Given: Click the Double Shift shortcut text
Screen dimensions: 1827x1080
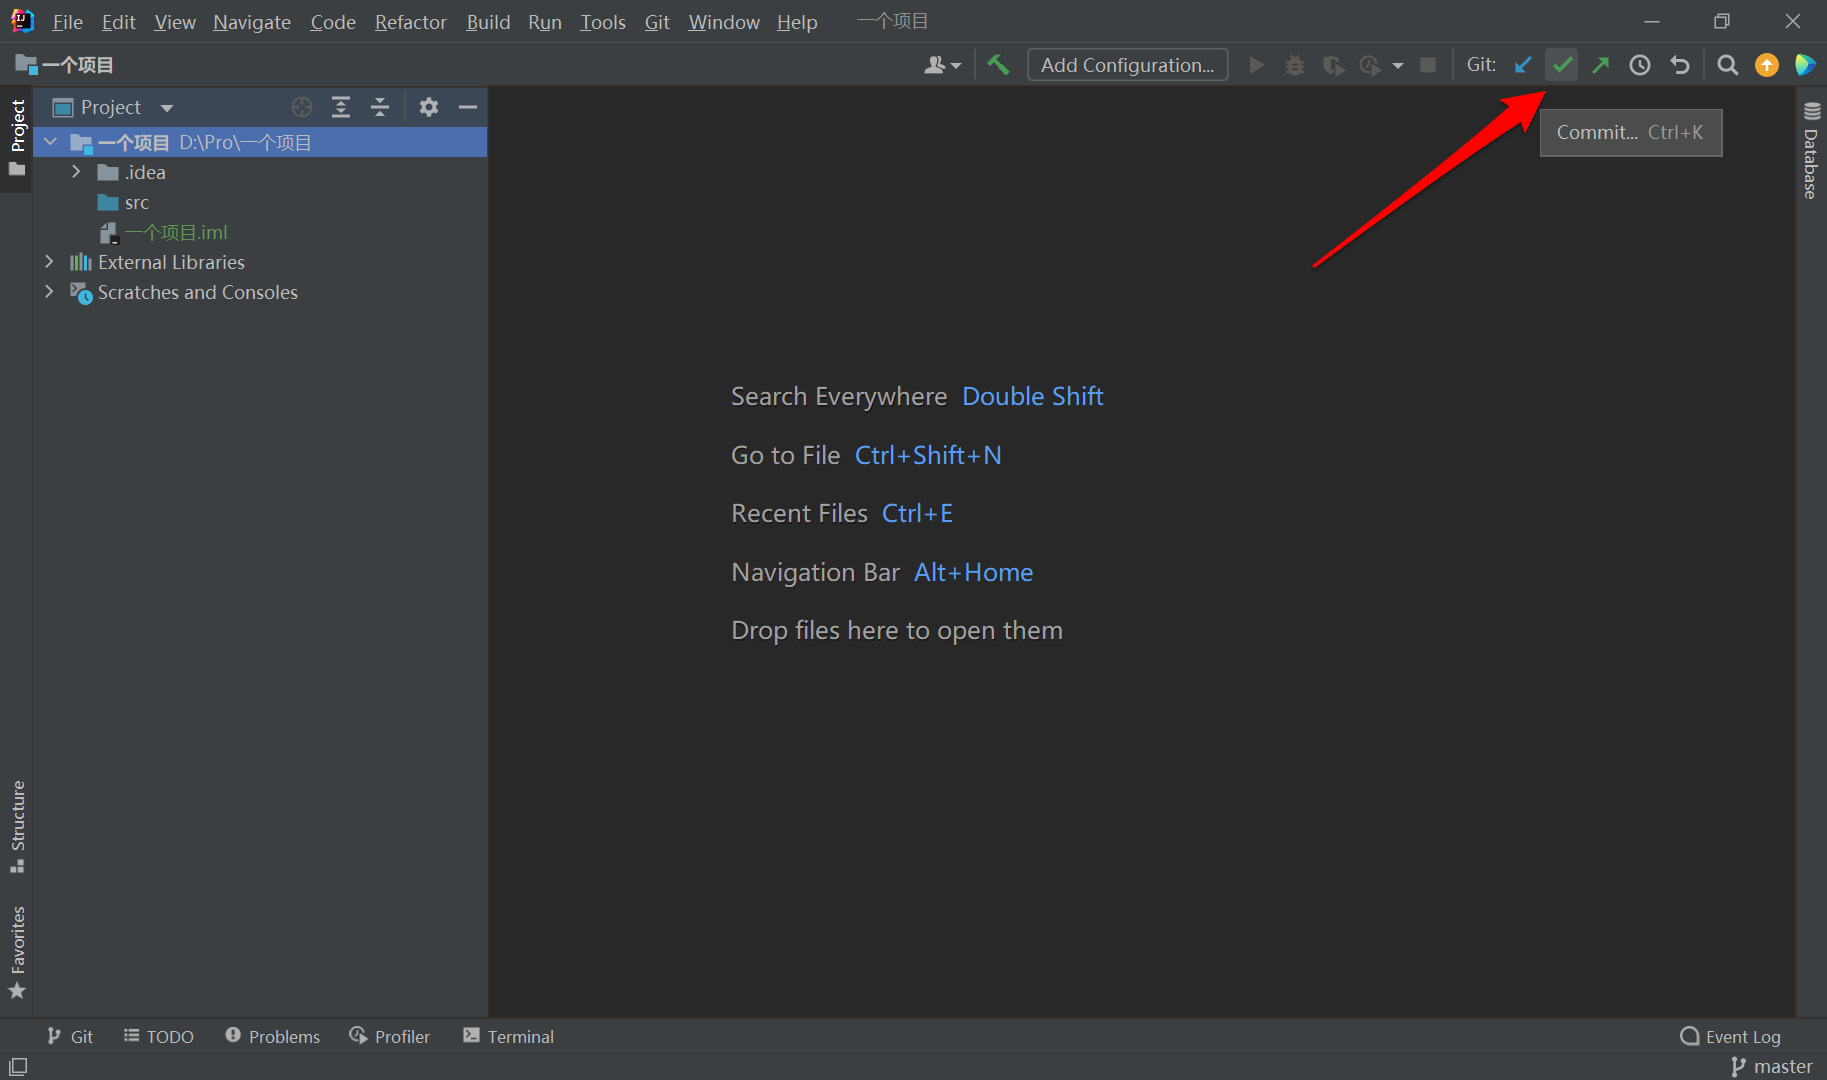Looking at the screenshot, I should click(x=1033, y=396).
